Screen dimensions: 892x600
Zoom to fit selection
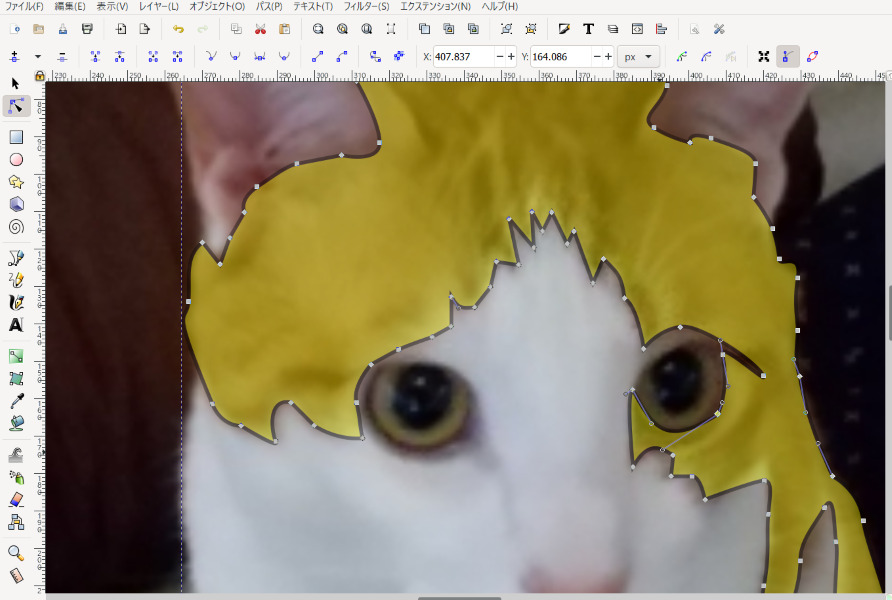pos(318,29)
